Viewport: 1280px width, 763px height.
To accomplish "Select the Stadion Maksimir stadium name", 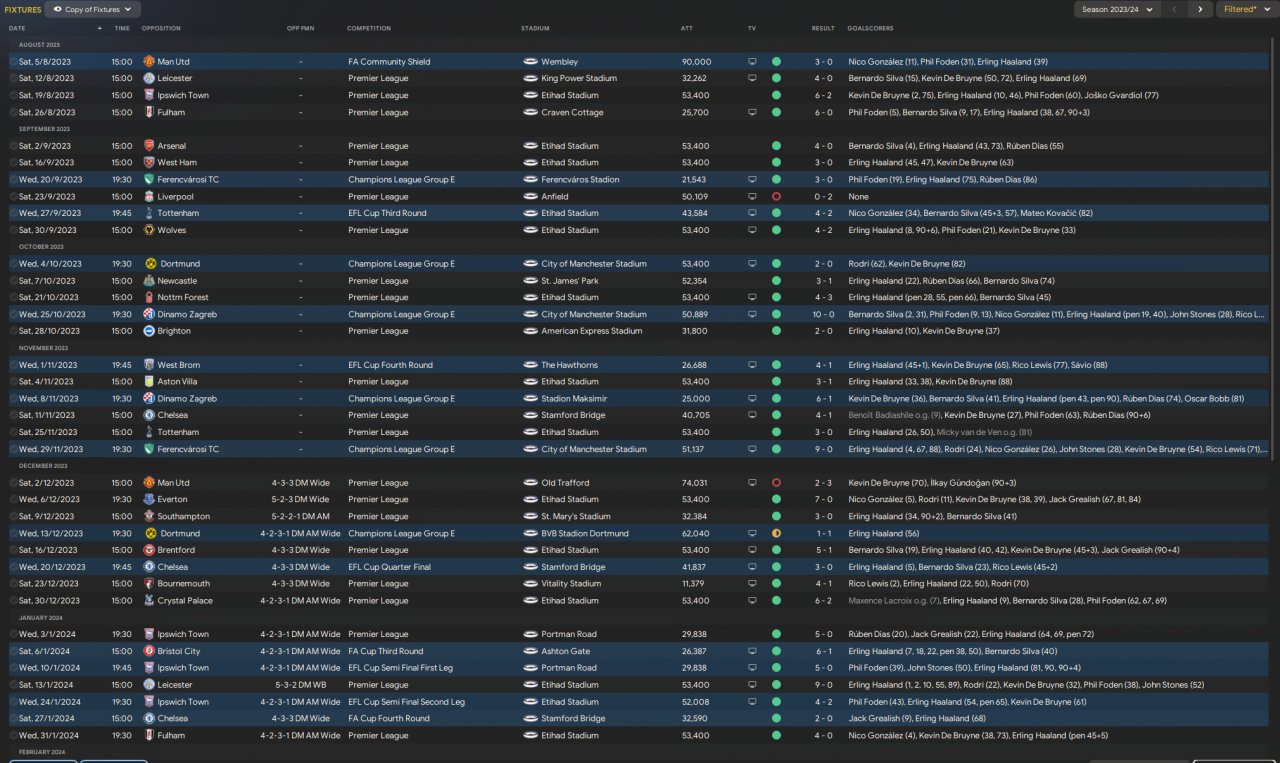I will tap(575, 399).
